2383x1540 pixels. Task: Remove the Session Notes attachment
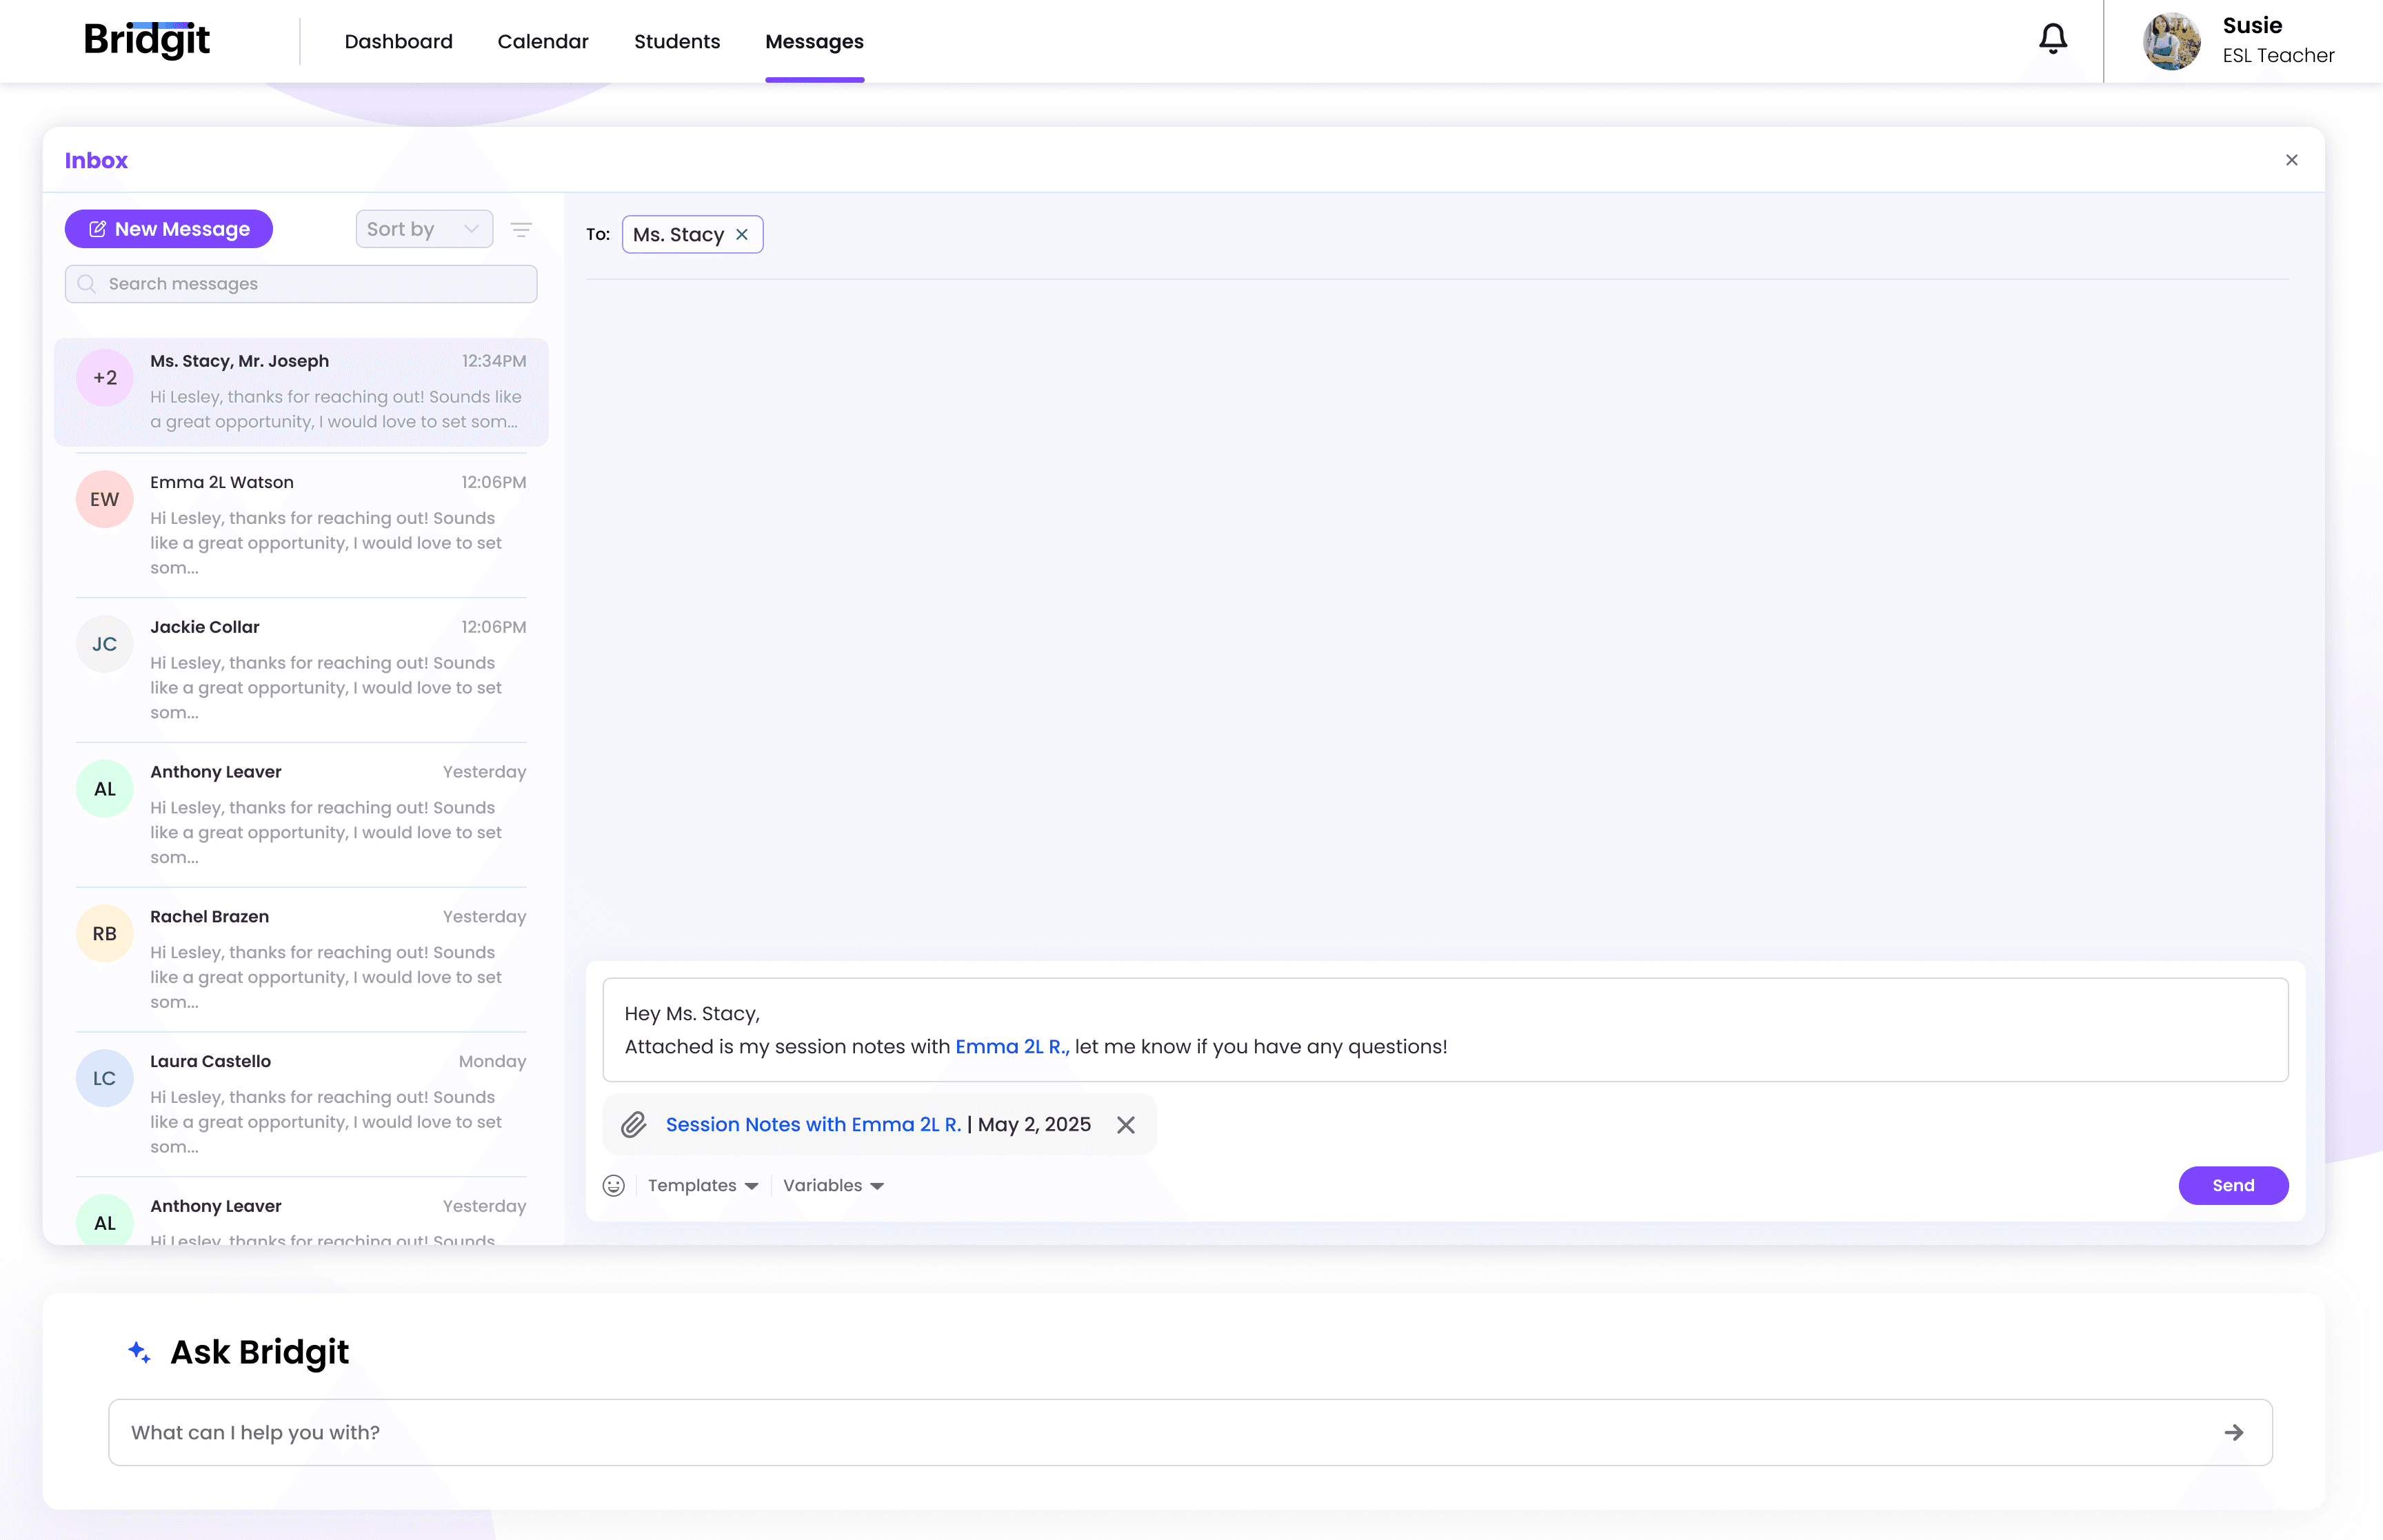[1125, 1124]
